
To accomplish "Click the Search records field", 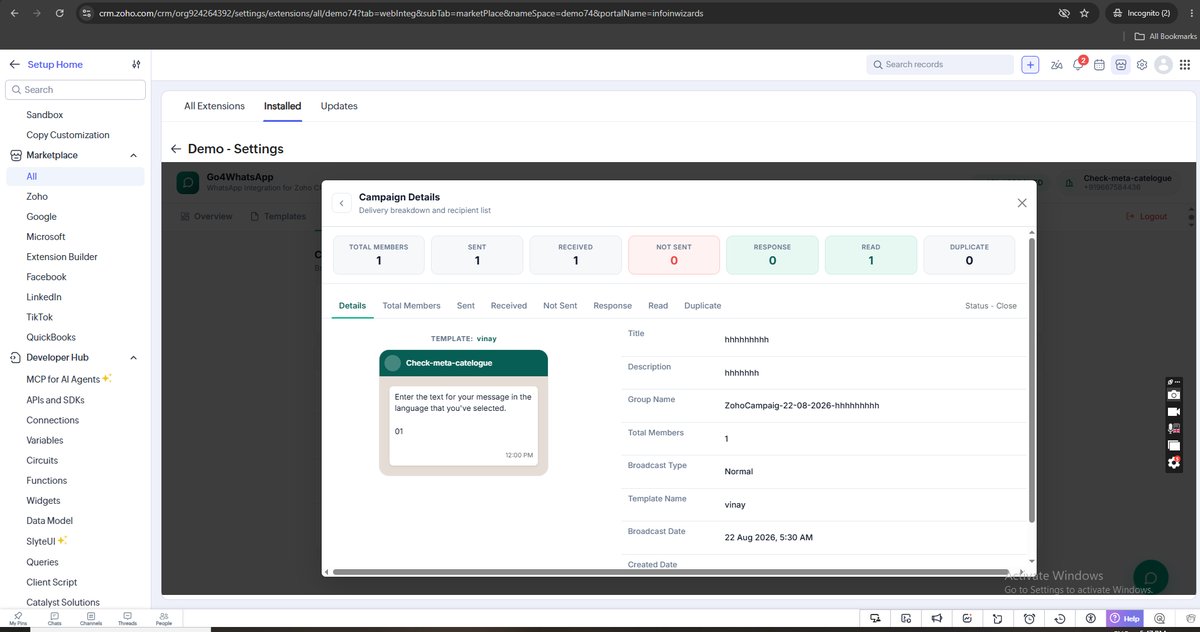I will 940,65.
